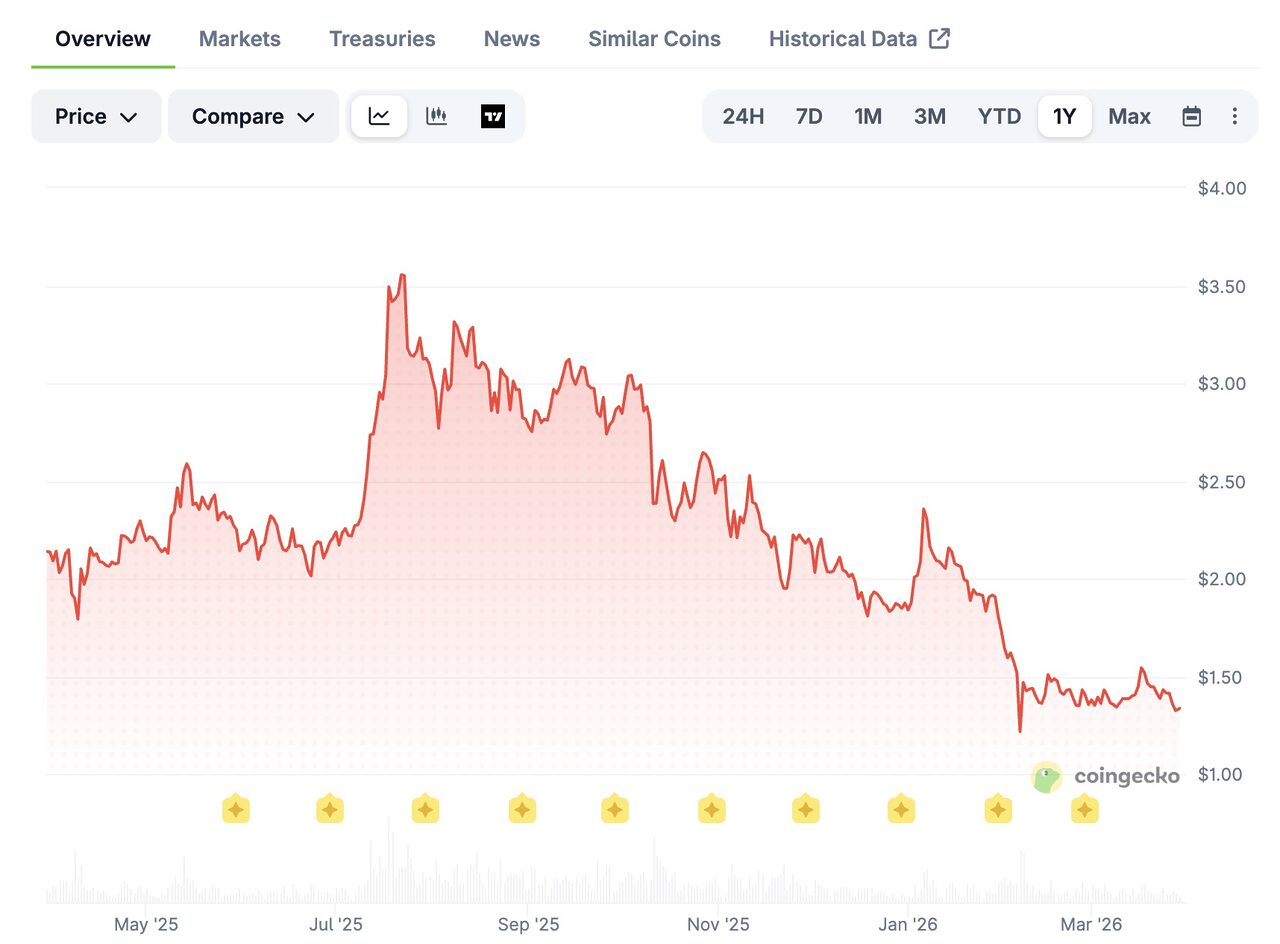Select the 24H time range
1280x944 pixels.
tap(743, 116)
